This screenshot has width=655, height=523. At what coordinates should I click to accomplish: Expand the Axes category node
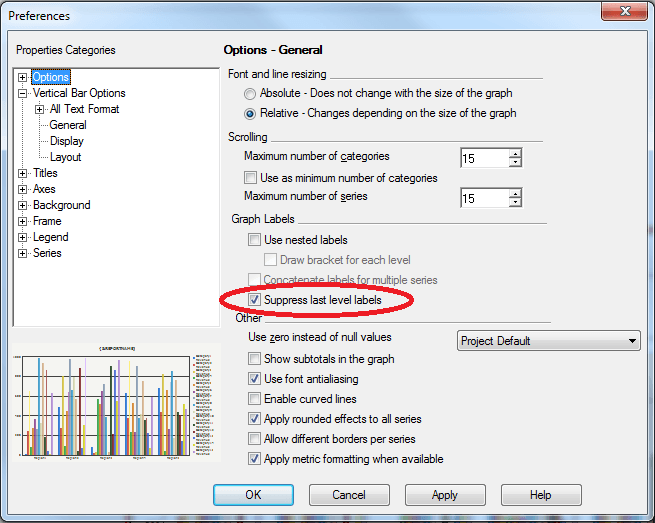pyautogui.click(x=23, y=189)
